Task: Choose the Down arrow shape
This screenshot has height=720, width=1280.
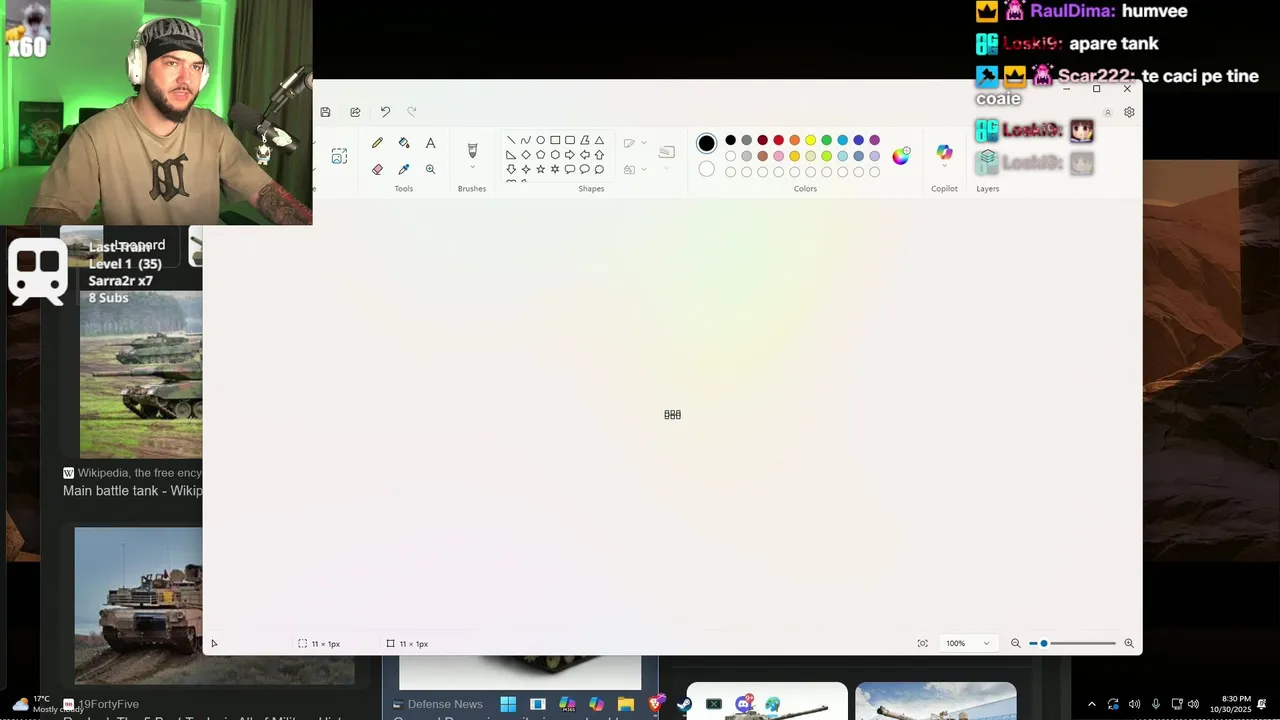Action: pyautogui.click(x=511, y=169)
